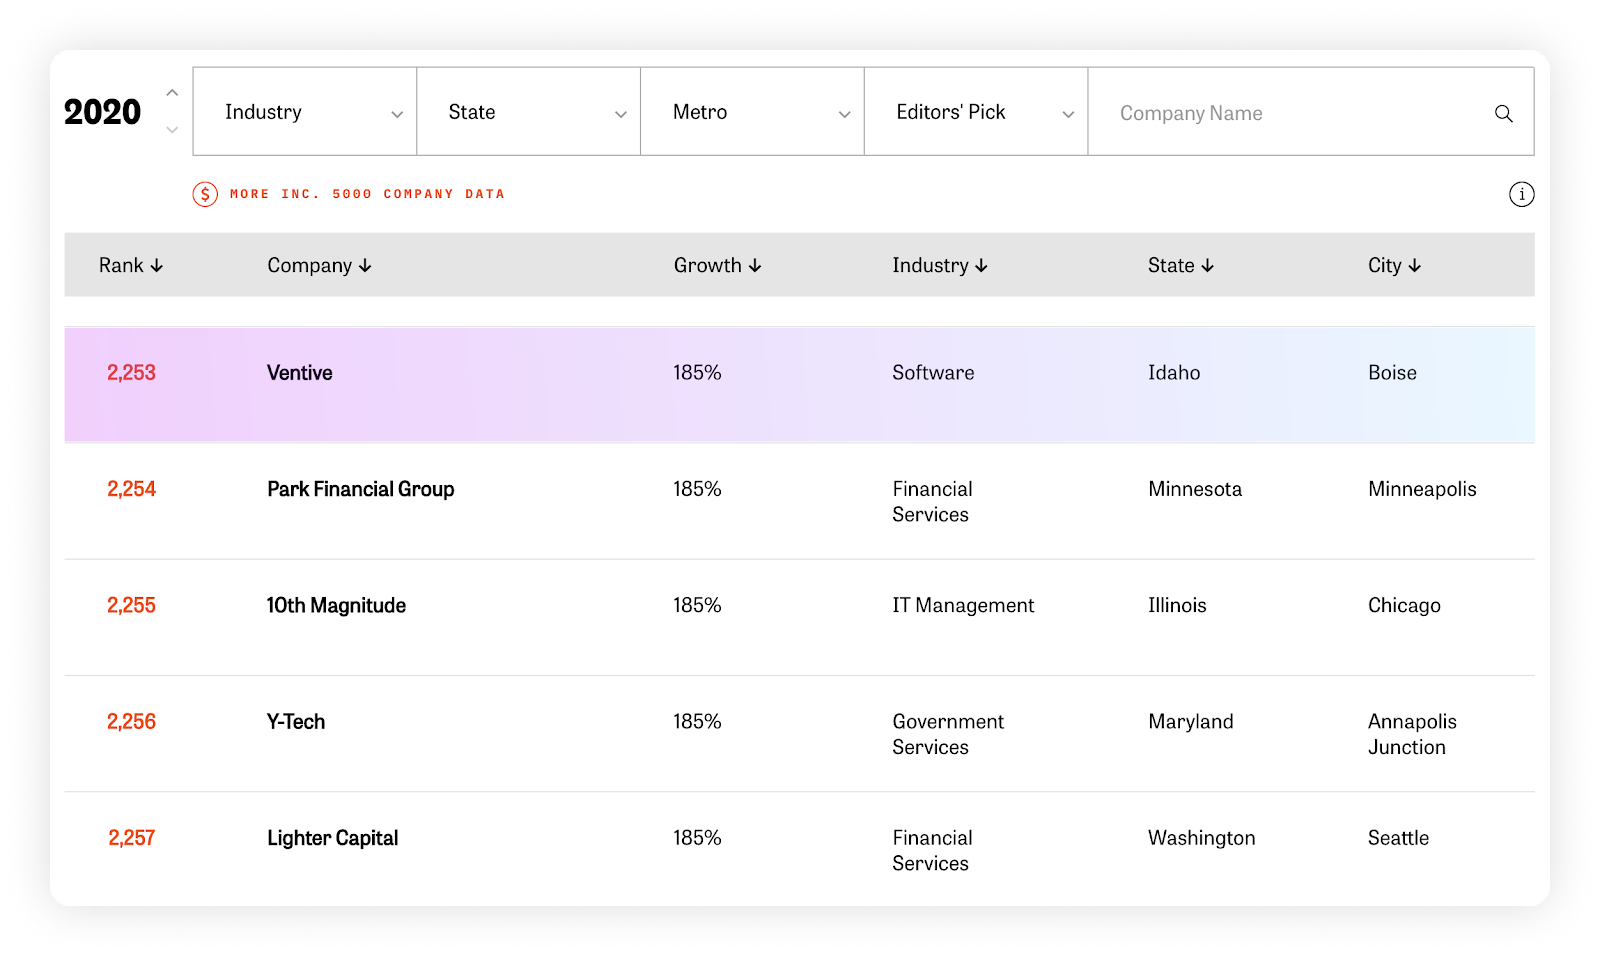The image size is (1600, 956).
Task: Open Lighter Capital company entry
Action: click(x=332, y=838)
